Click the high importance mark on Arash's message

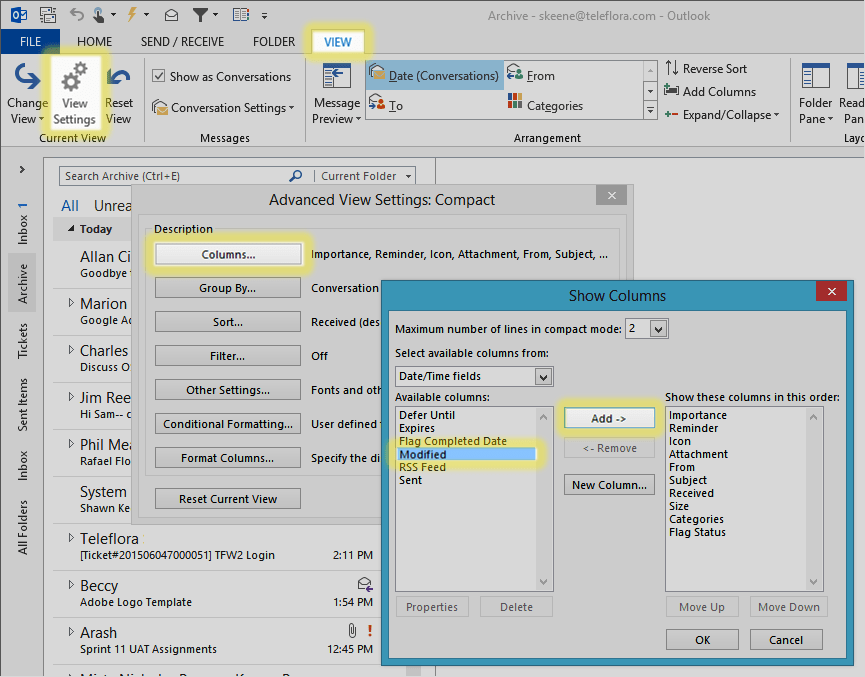[x=370, y=630]
